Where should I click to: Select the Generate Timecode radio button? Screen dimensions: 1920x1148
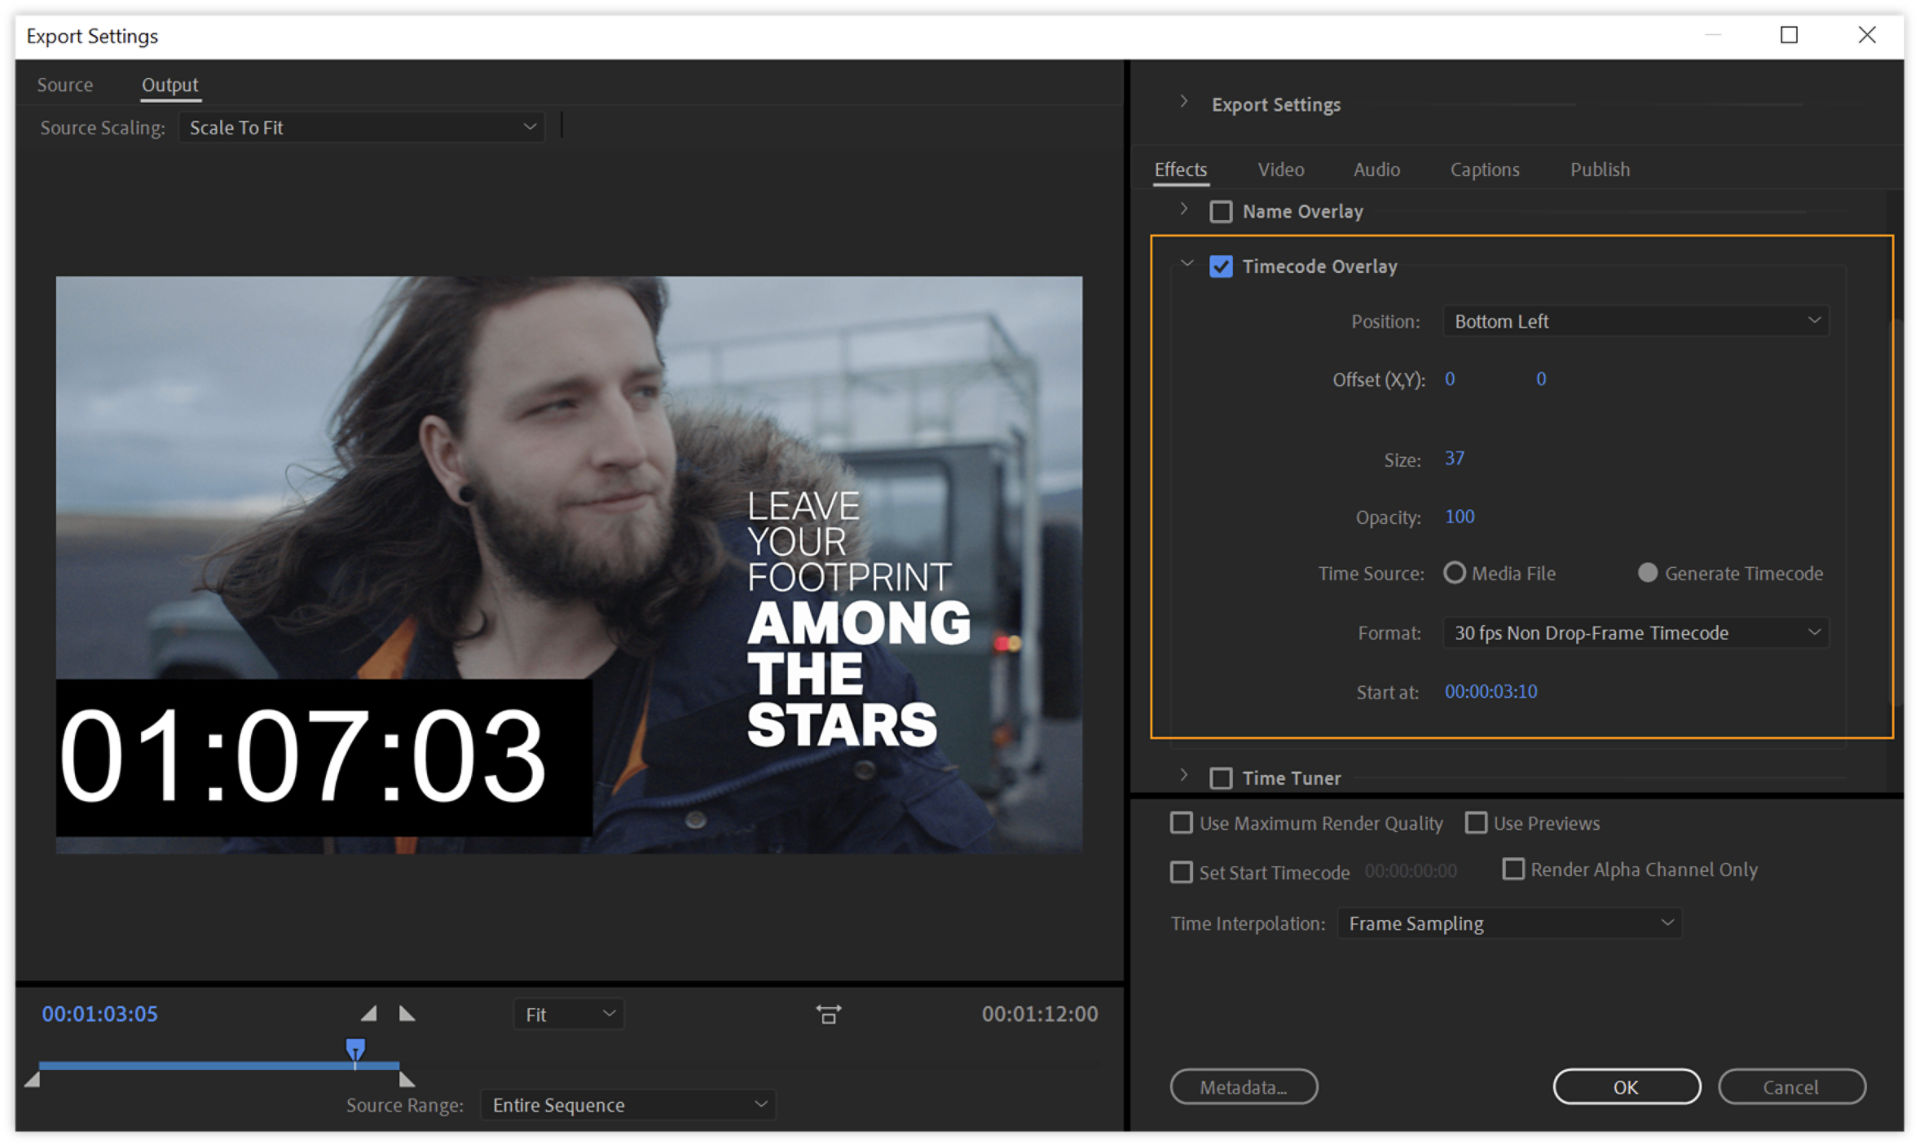coord(1646,573)
